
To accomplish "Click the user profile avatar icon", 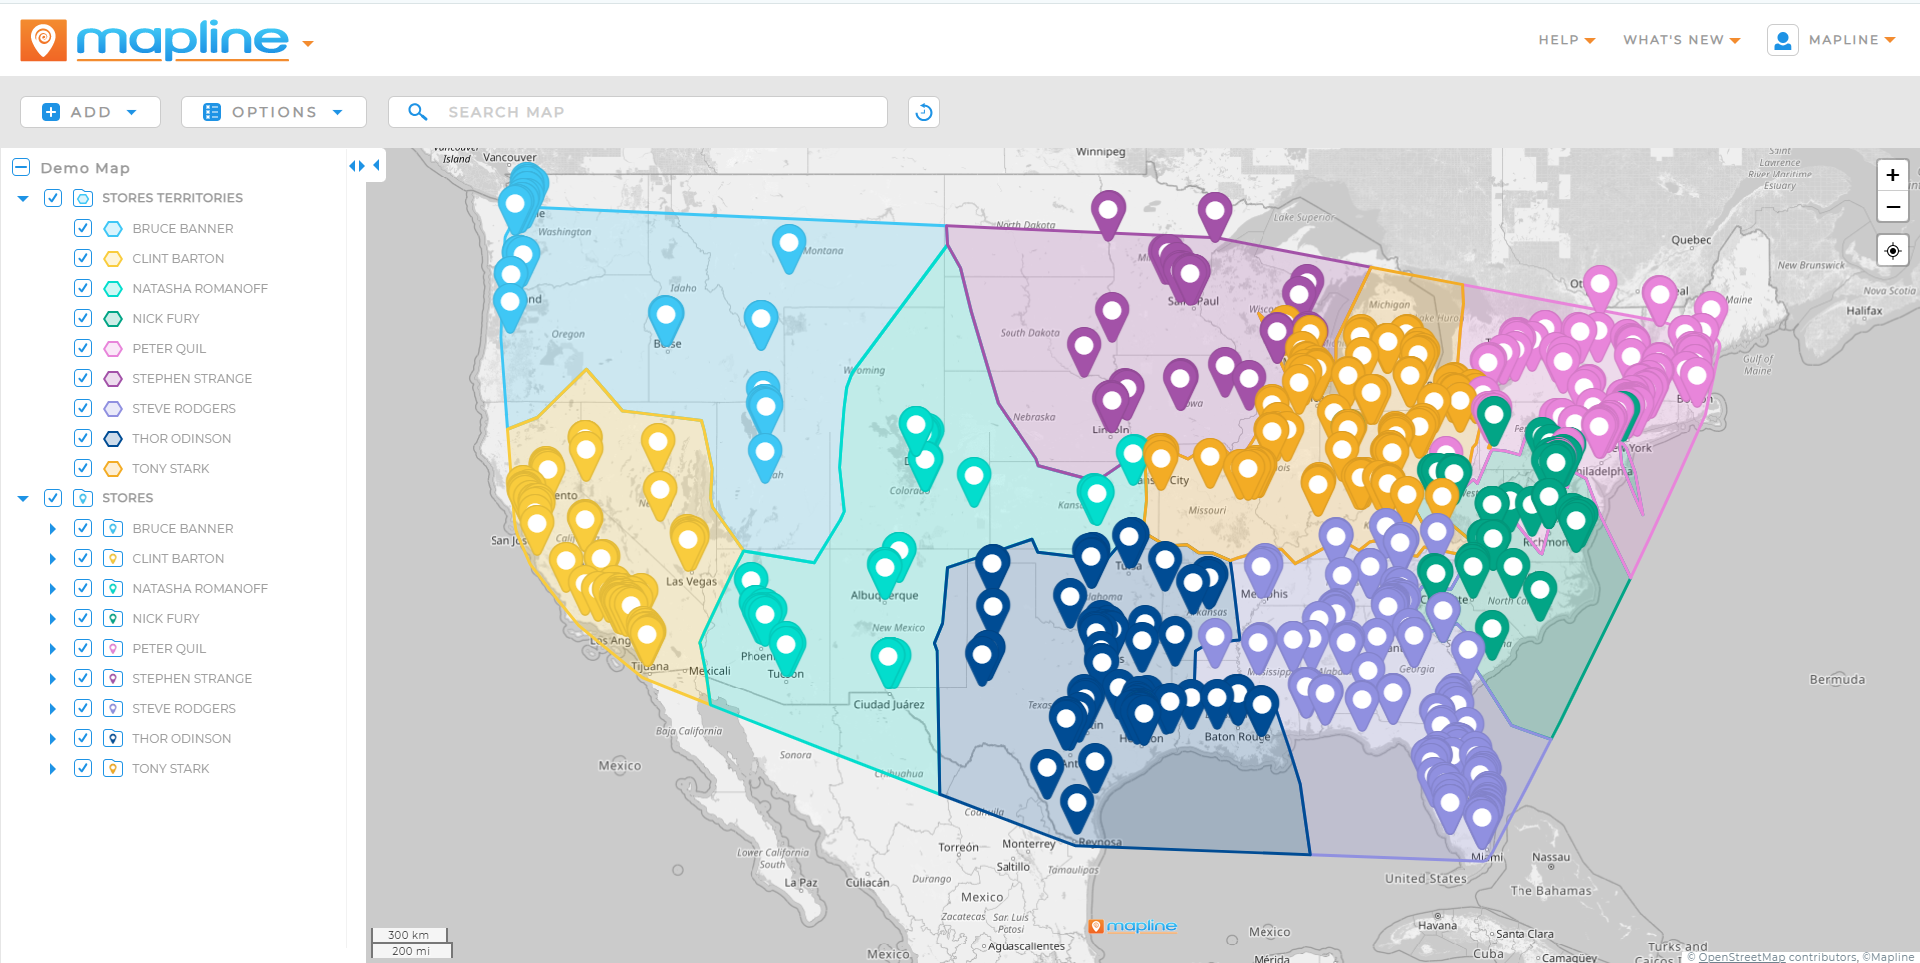I will tap(1783, 40).
